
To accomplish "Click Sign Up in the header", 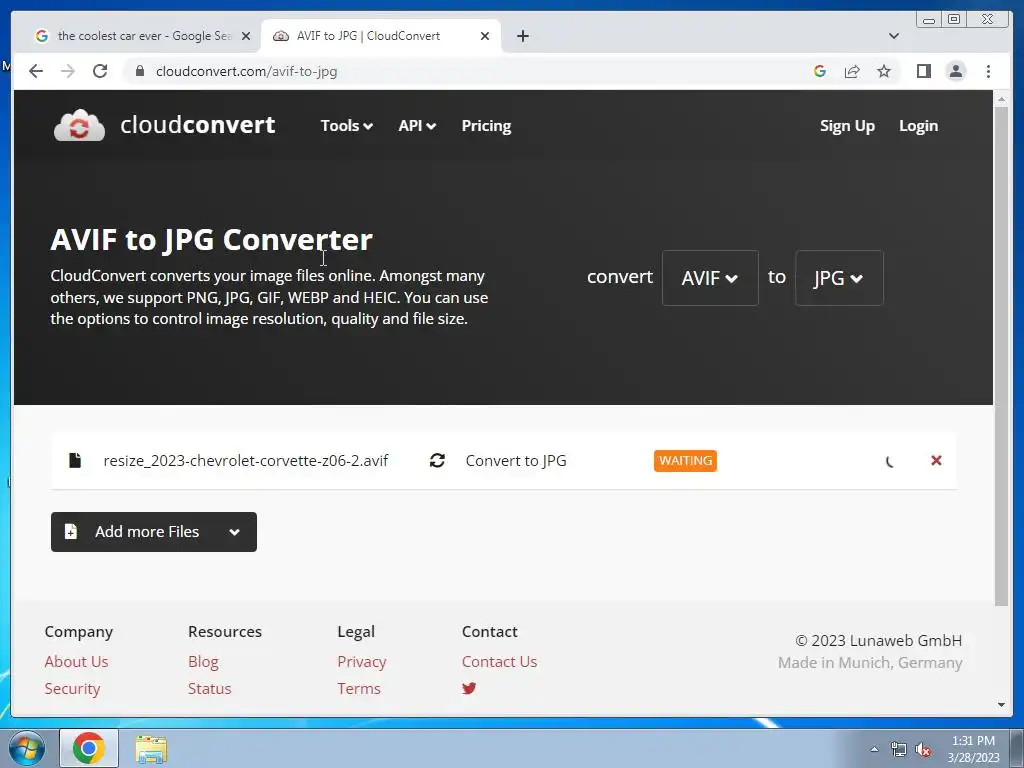I will (x=847, y=125).
